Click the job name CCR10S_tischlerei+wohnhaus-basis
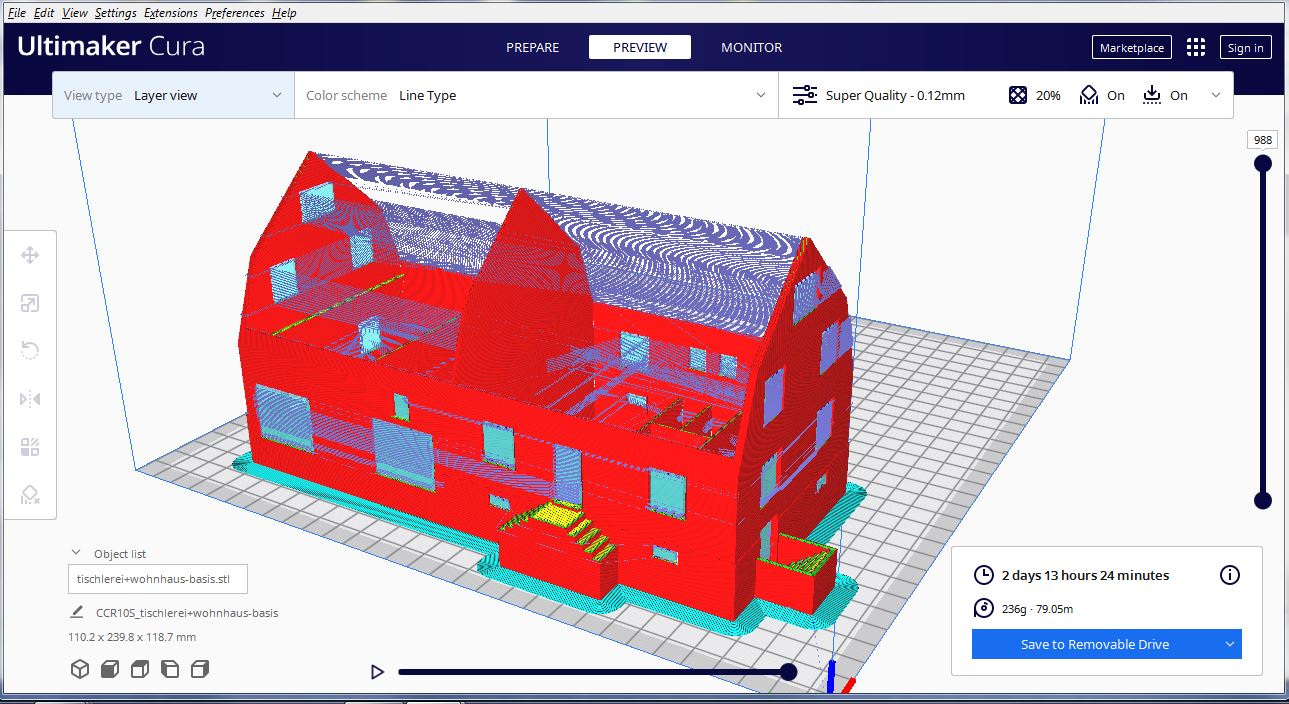The image size is (1289, 704). [187, 613]
